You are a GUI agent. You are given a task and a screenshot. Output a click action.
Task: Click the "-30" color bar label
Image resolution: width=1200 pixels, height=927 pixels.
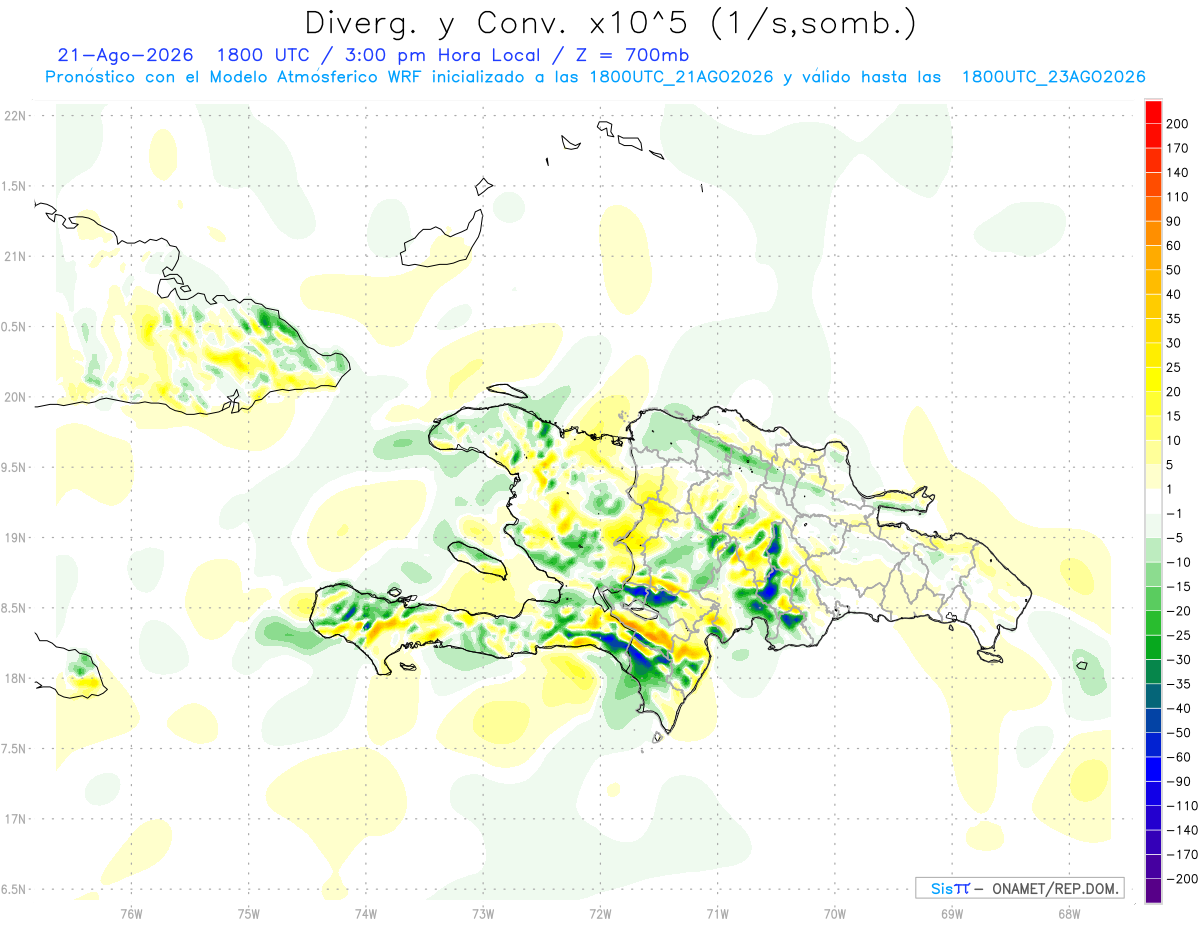click(1181, 659)
